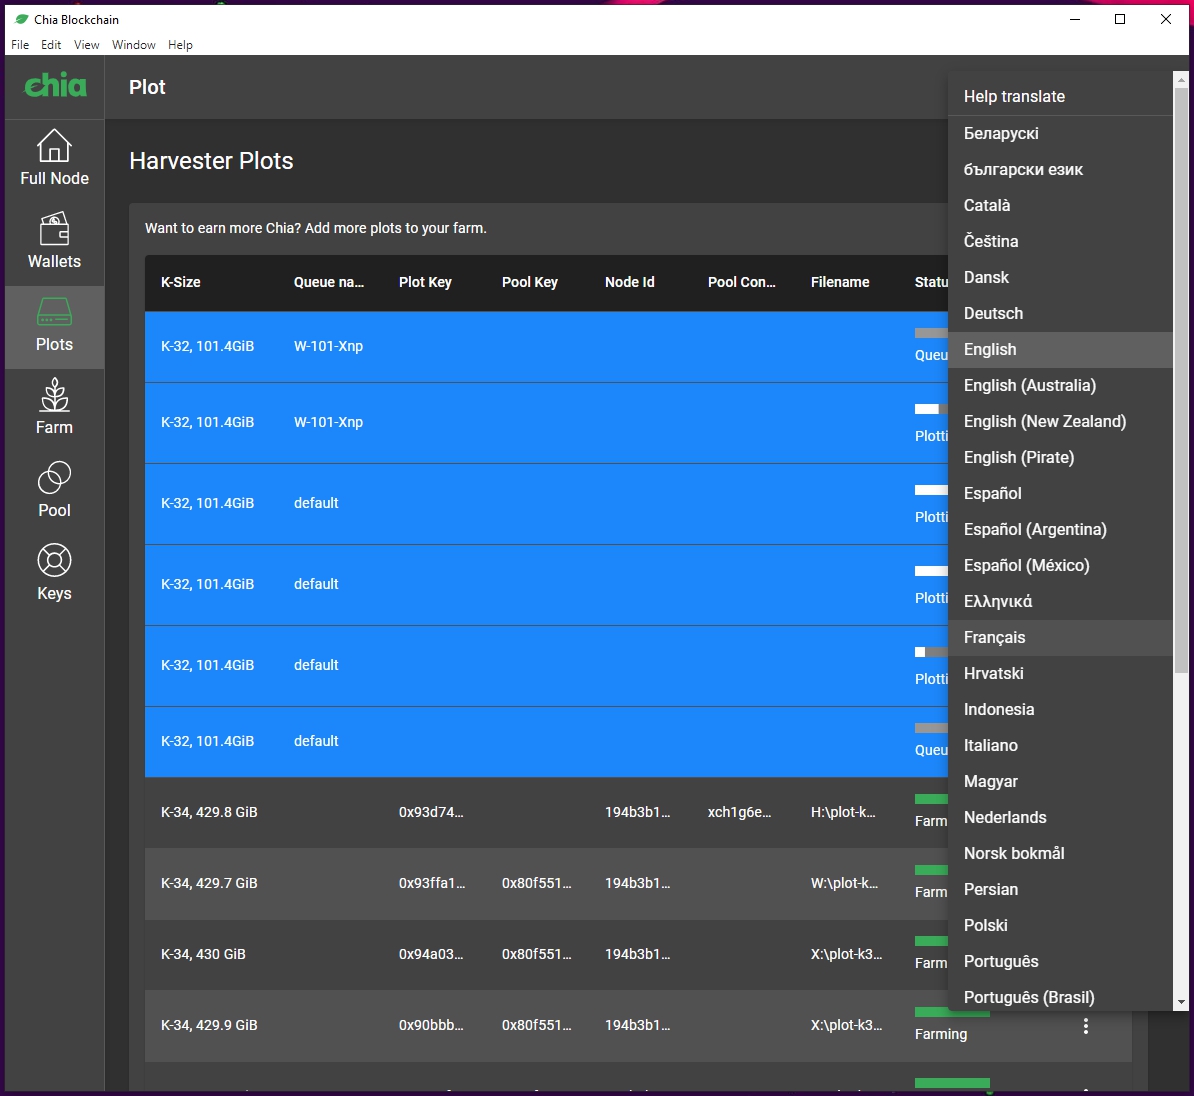The image size is (1194, 1096).
Task: Click K-34, 429.7 GiB size cell
Action: click(x=209, y=884)
